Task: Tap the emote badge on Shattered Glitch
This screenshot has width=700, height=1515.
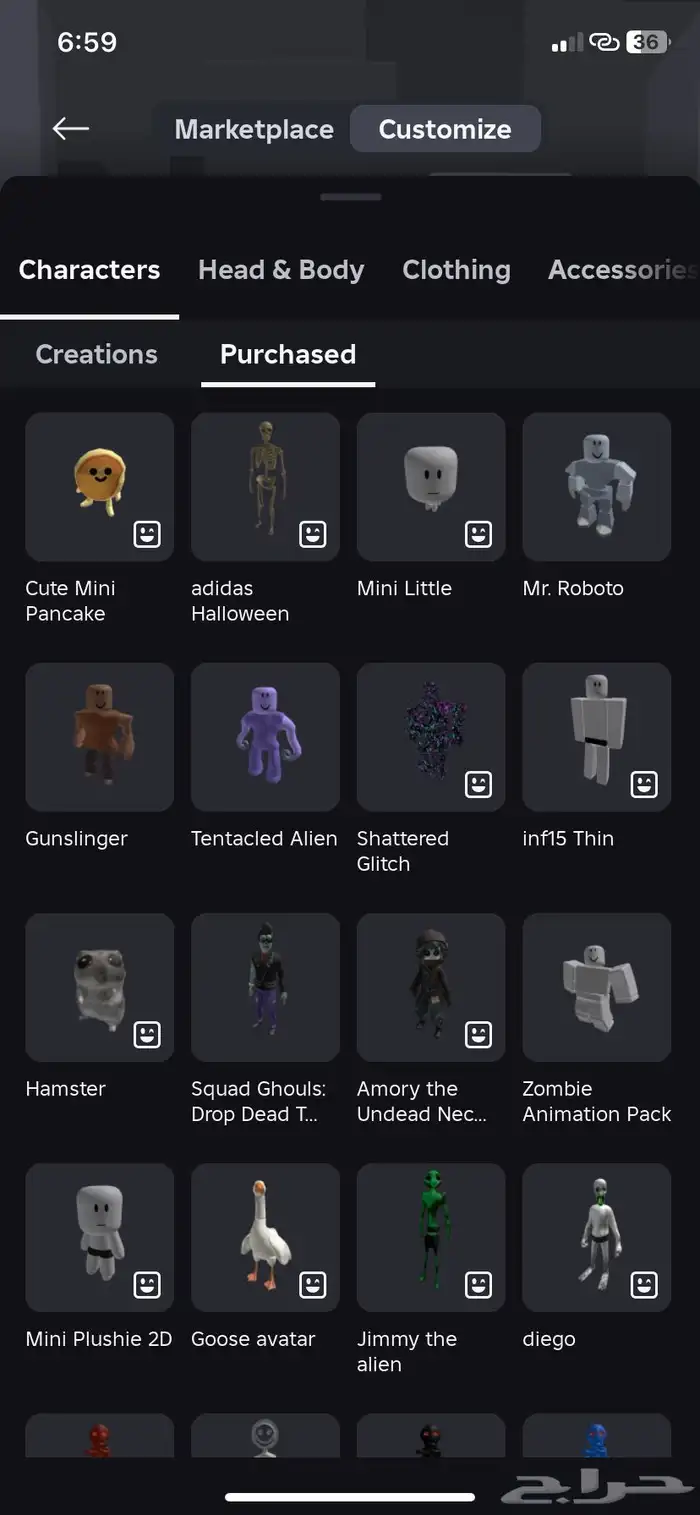Action: click(479, 784)
